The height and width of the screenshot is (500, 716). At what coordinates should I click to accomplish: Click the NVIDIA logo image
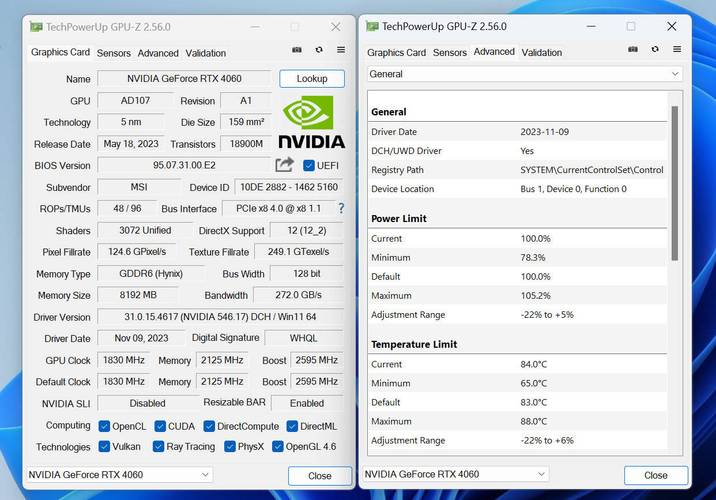[312, 122]
